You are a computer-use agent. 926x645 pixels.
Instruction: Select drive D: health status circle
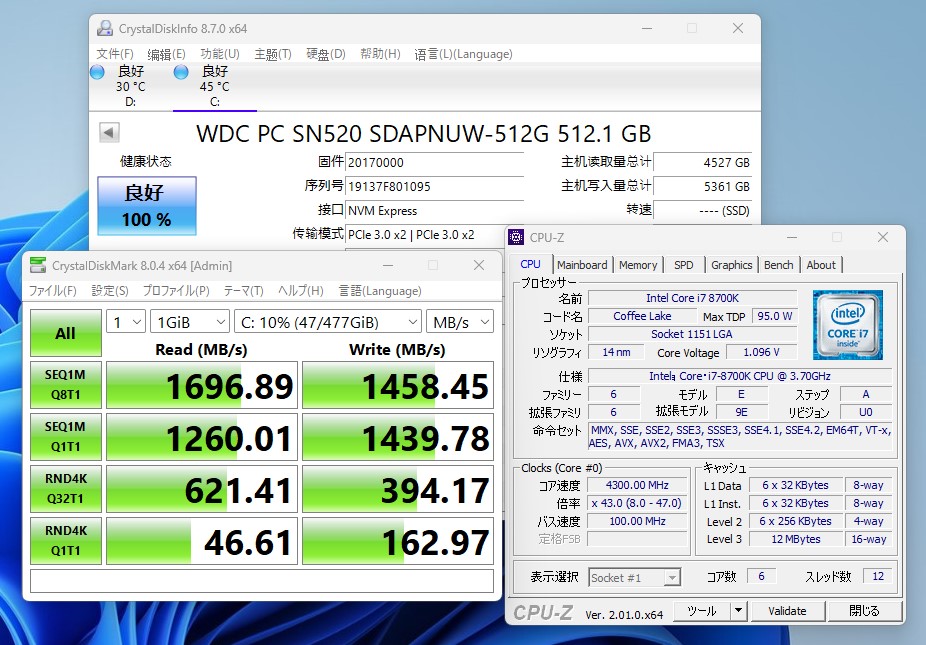pyautogui.click(x=97, y=72)
